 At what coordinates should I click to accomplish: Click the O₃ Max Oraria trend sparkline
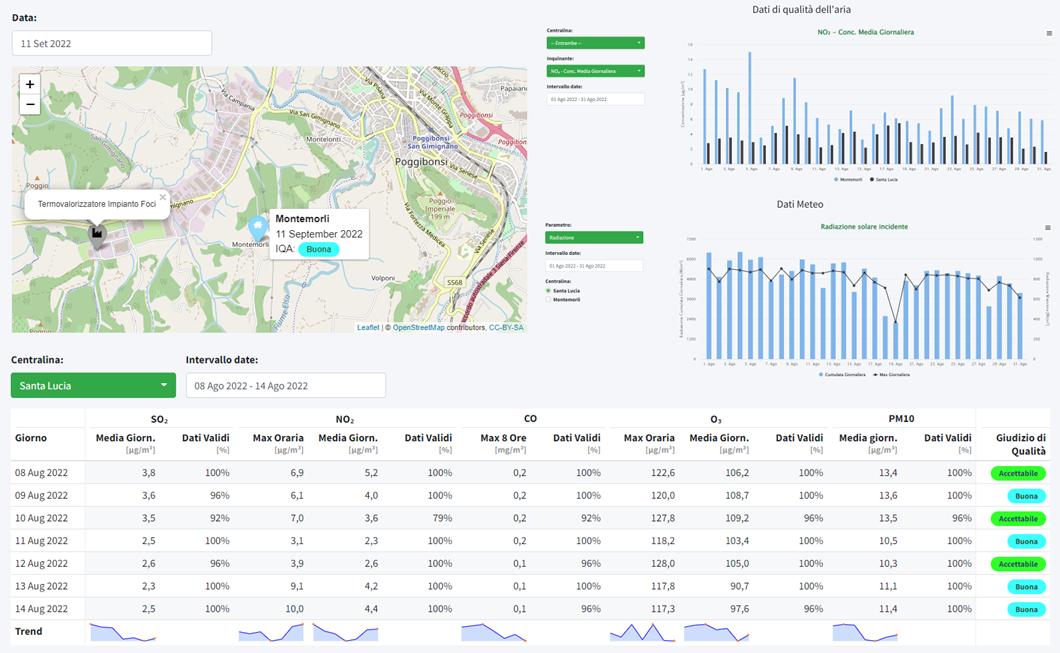click(642, 632)
